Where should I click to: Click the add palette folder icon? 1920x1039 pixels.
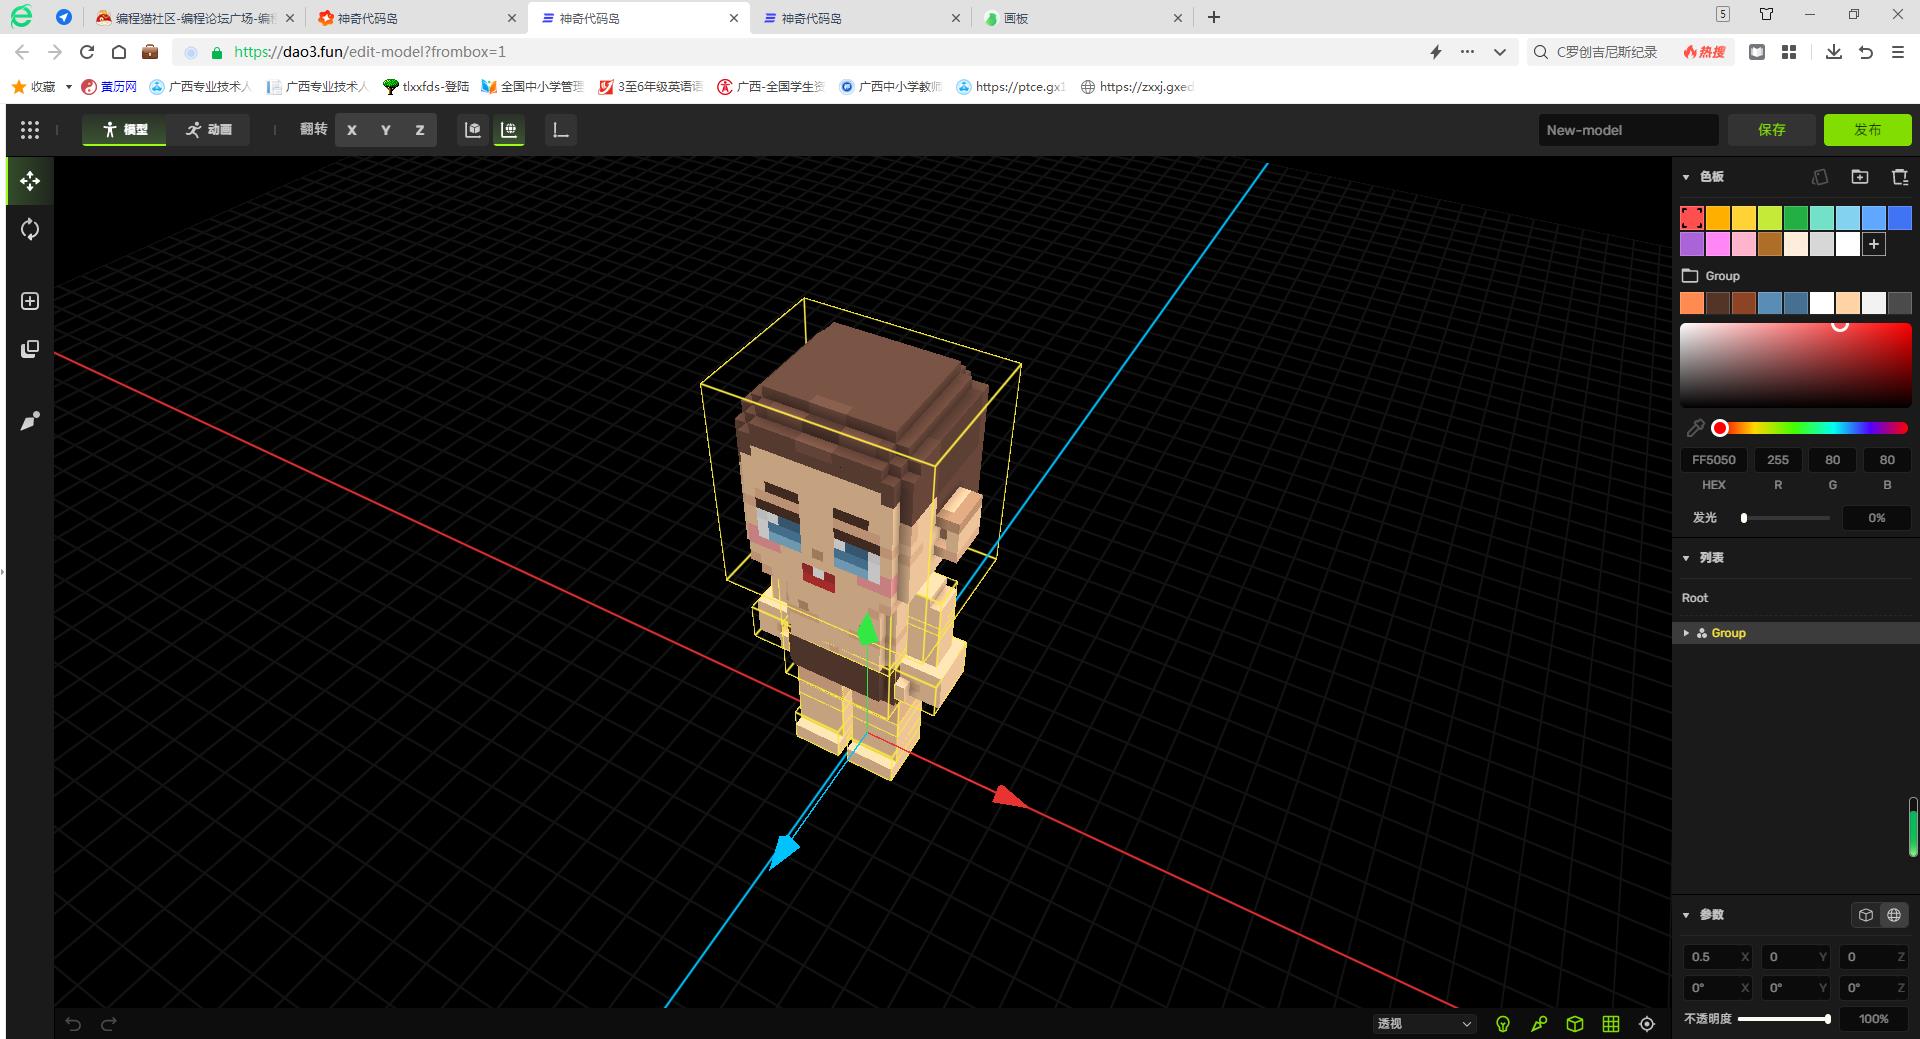1860,177
